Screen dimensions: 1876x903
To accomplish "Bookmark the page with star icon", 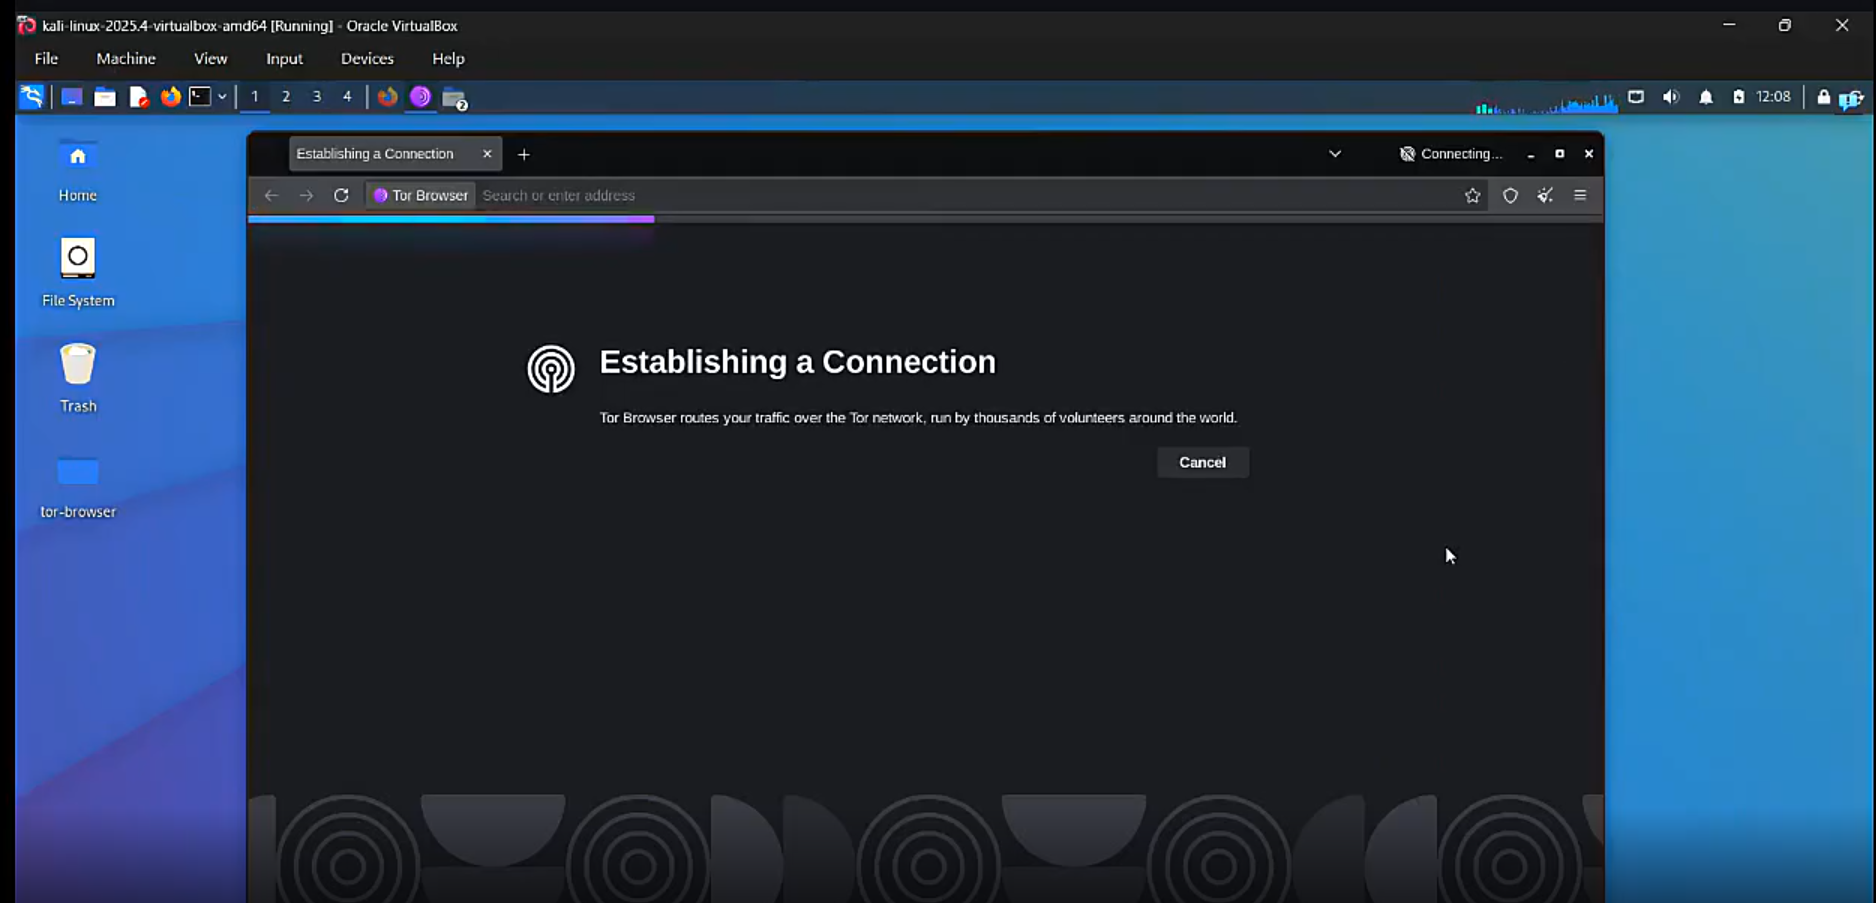I will 1472,196.
